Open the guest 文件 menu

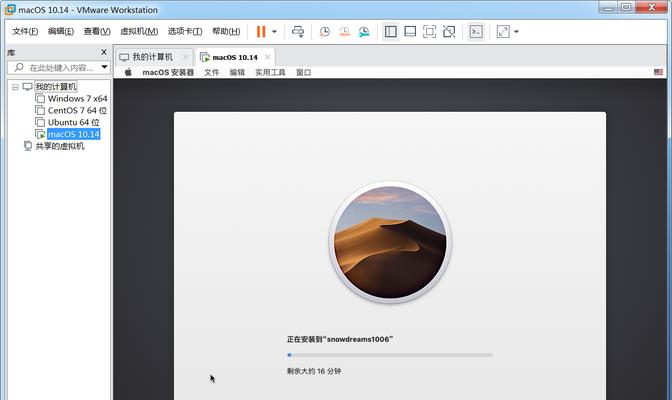point(211,72)
